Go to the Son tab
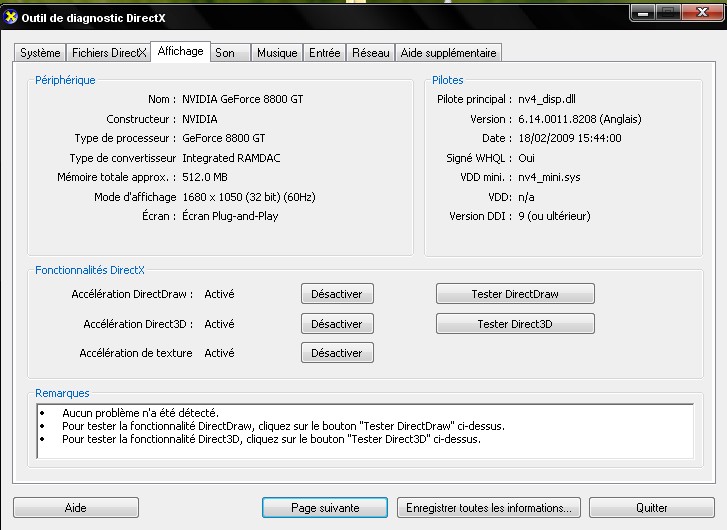The image size is (727, 530). coord(225,53)
